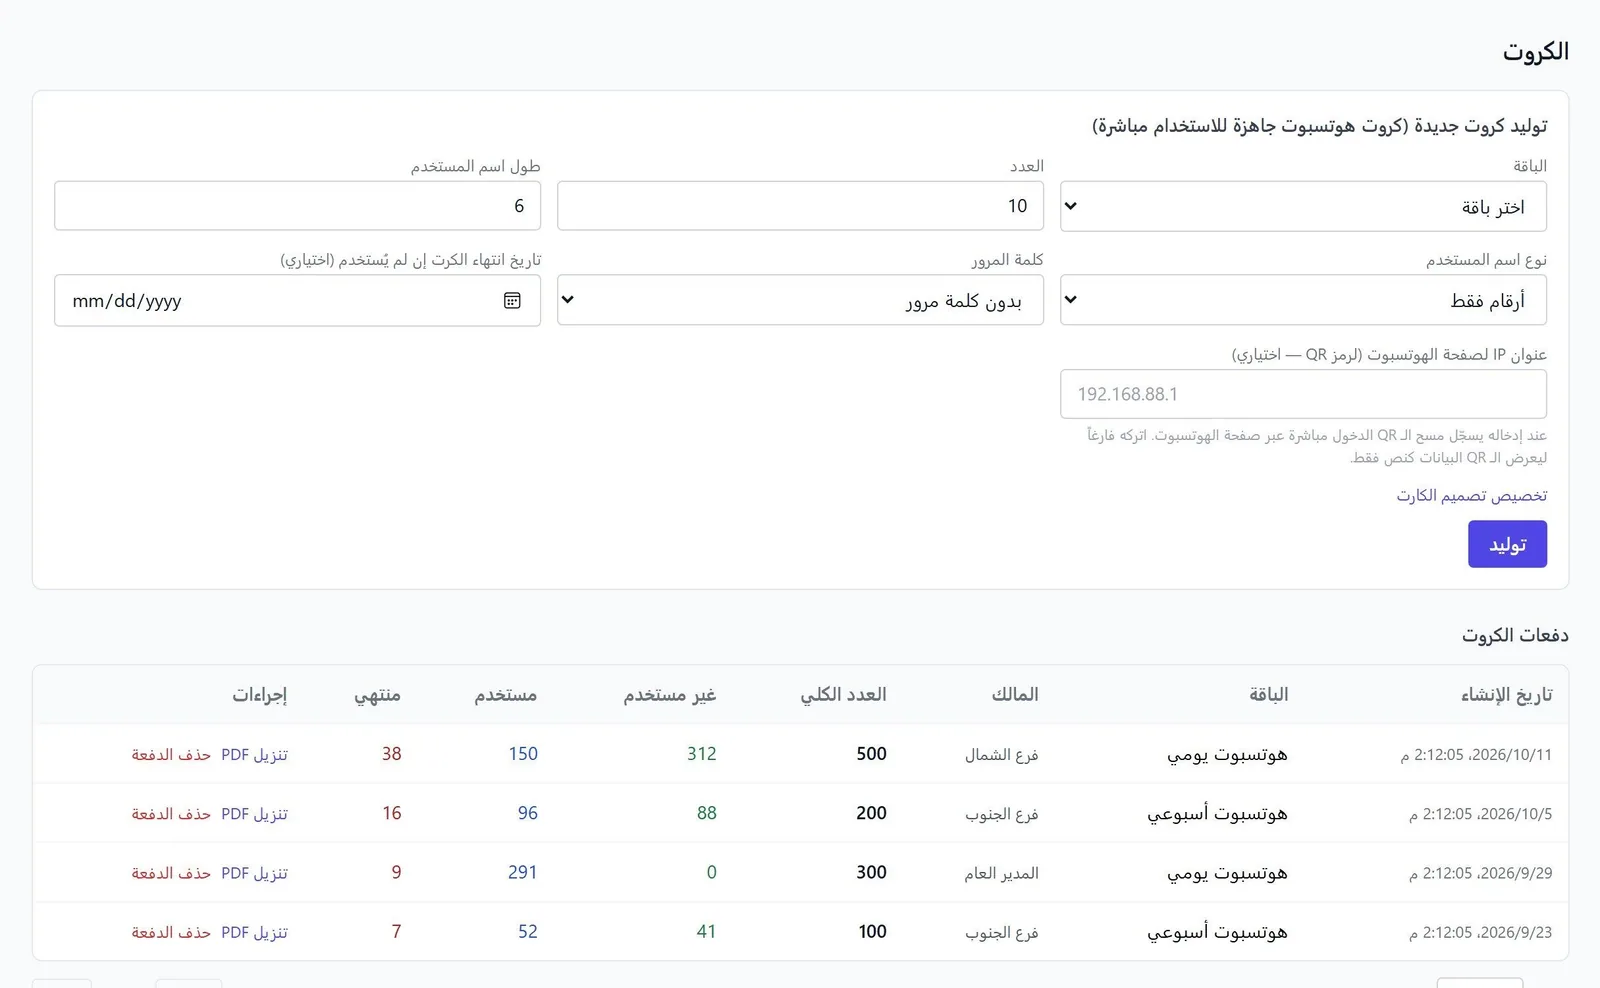Click the unused count 312
1600x988 pixels.
(702, 754)
